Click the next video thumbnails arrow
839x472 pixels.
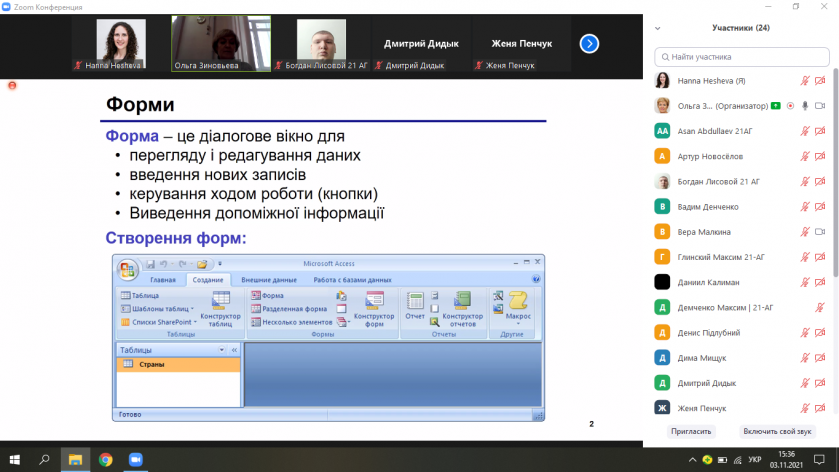(x=589, y=43)
